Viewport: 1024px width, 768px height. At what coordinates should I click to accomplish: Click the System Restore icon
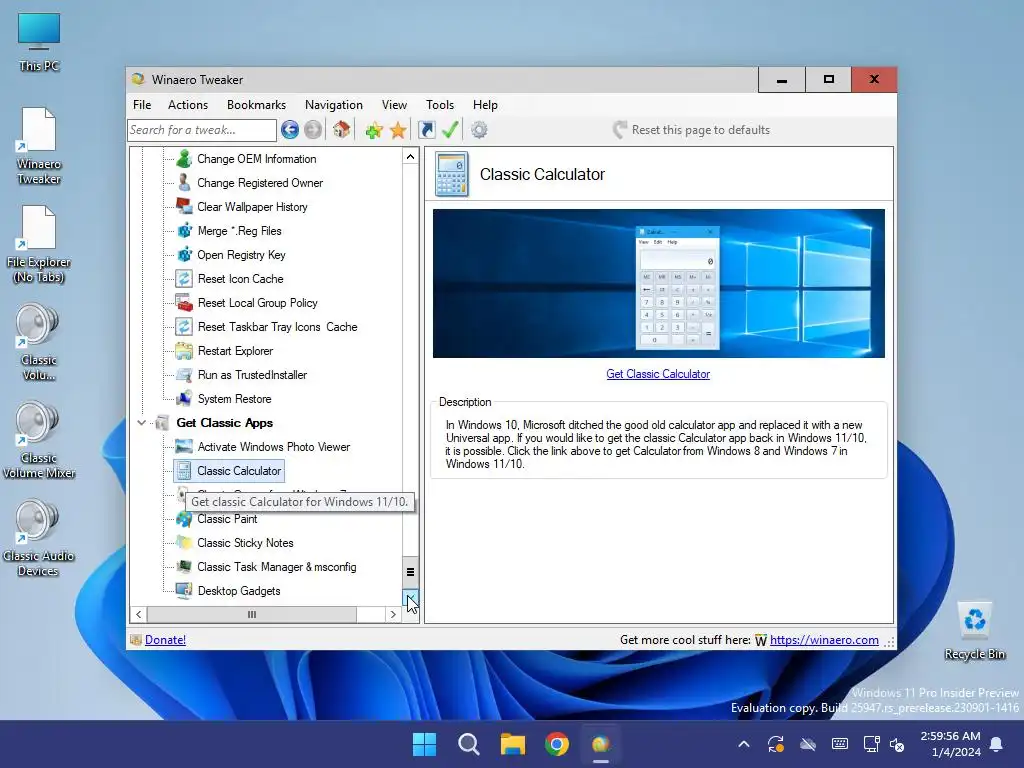point(184,398)
